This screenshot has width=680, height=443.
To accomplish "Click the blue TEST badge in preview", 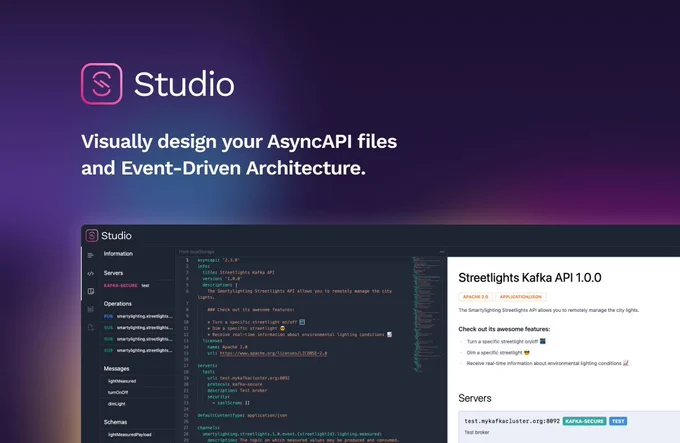I will tap(618, 421).
